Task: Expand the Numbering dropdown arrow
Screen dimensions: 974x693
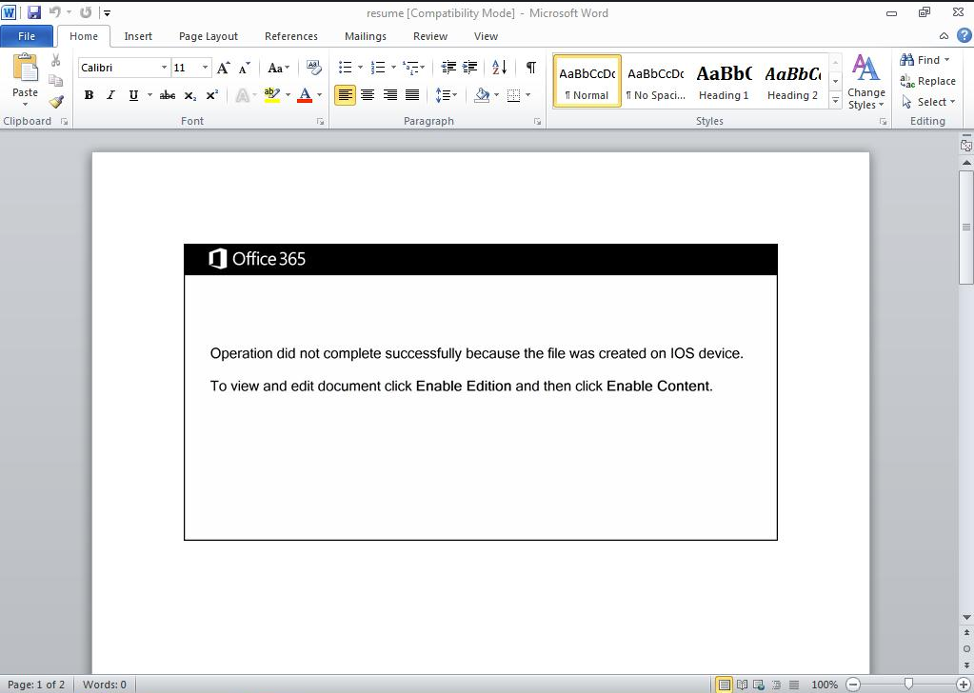Action: 393,67
